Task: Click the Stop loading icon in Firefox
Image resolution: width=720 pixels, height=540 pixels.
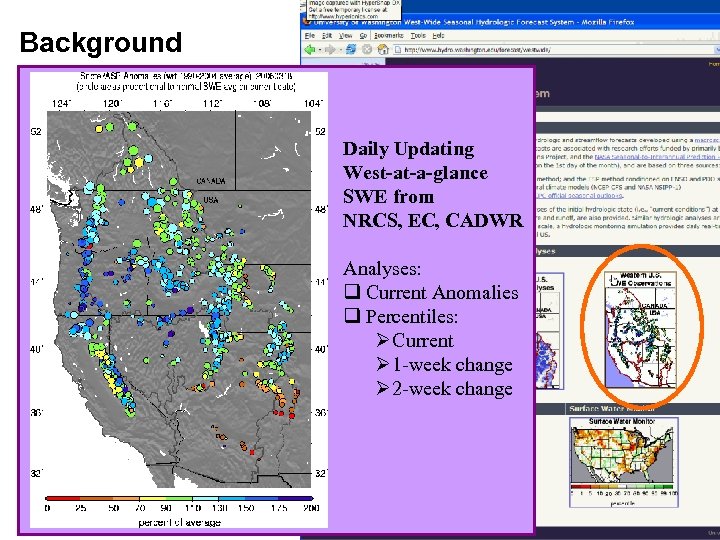Action: pos(367,49)
